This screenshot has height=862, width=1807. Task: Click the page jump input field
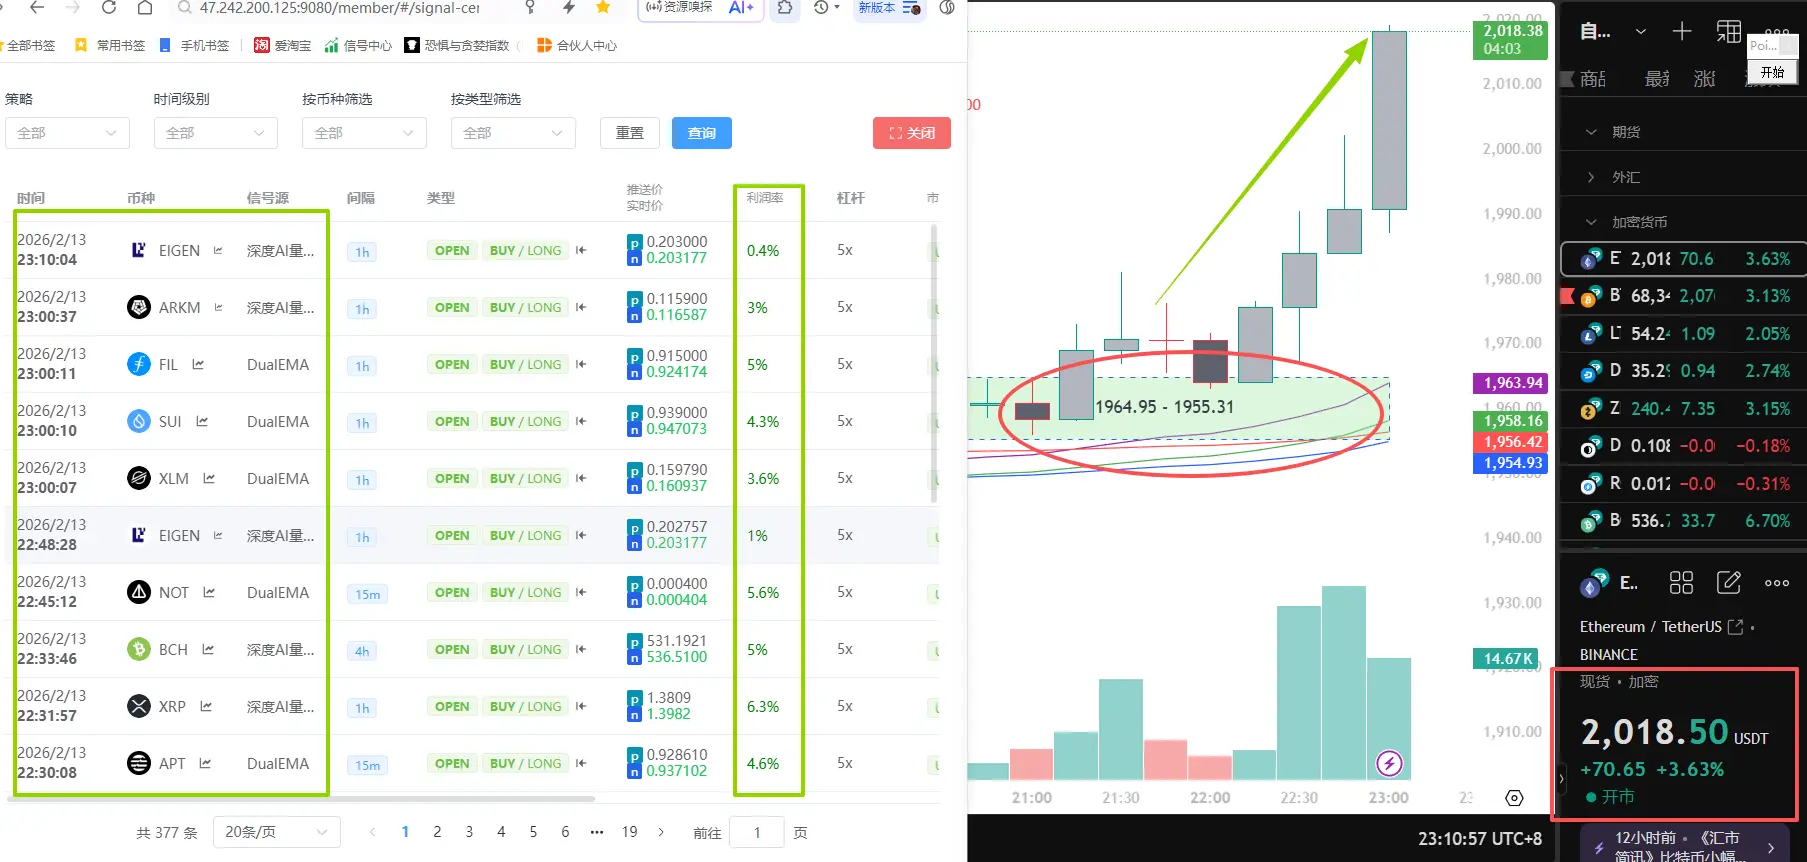point(757,833)
